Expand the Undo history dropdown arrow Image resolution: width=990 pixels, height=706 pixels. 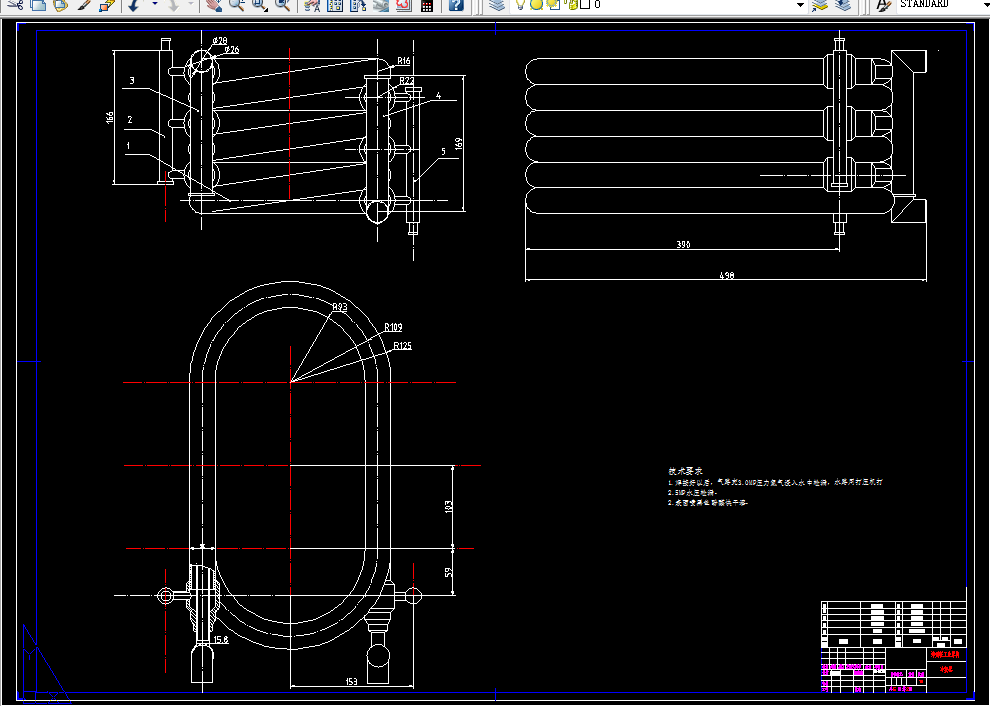[x=155, y=5]
